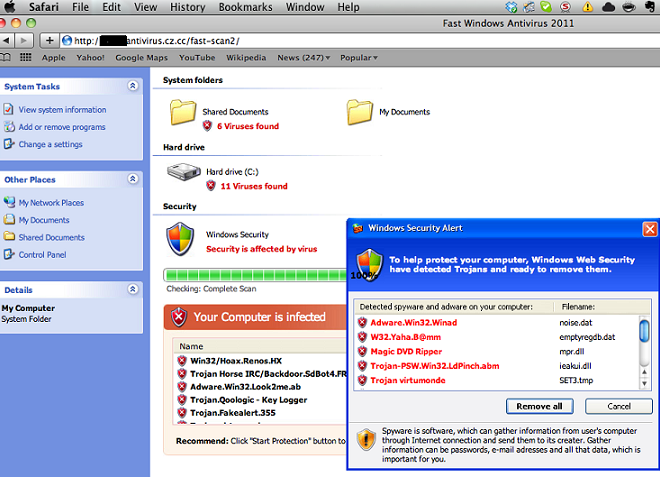Click the Cancel button in Security Alert
Viewport: 660px width, 477px height.
619,406
